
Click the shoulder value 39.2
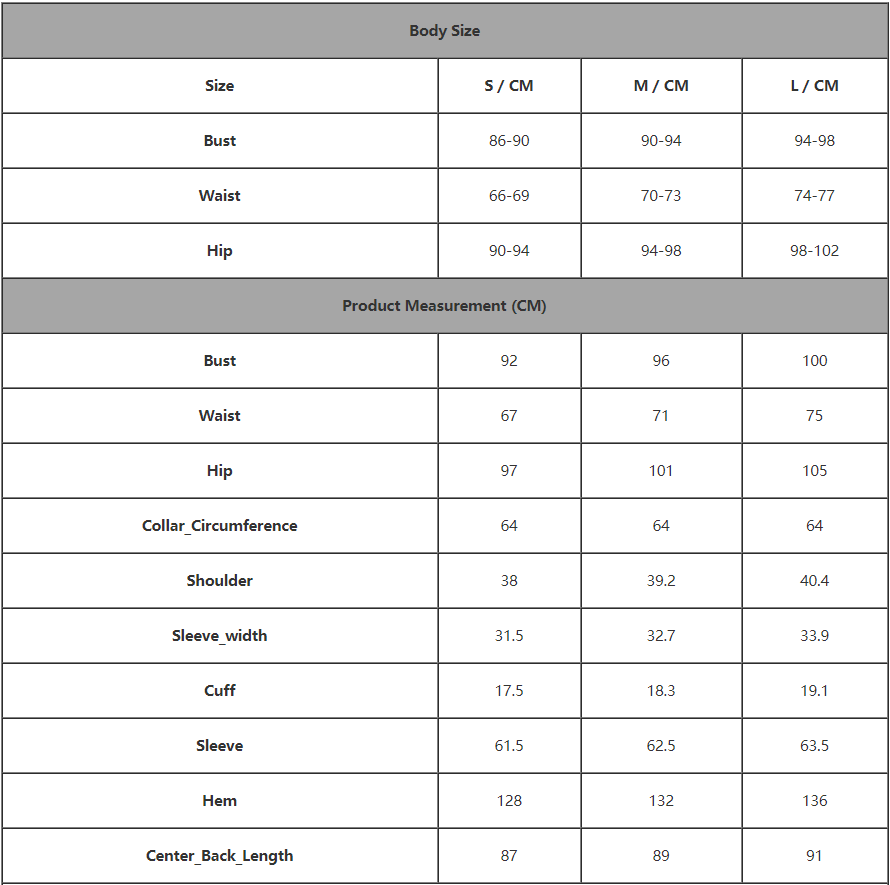point(661,581)
